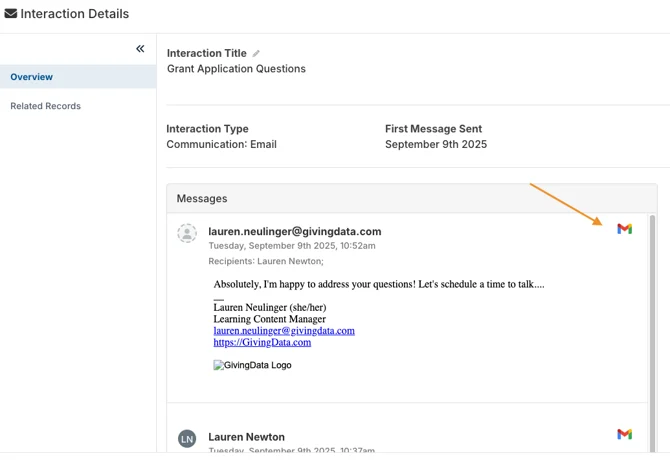Click the Interaction Details heading
The height and width of the screenshot is (460, 670).
pos(74,14)
